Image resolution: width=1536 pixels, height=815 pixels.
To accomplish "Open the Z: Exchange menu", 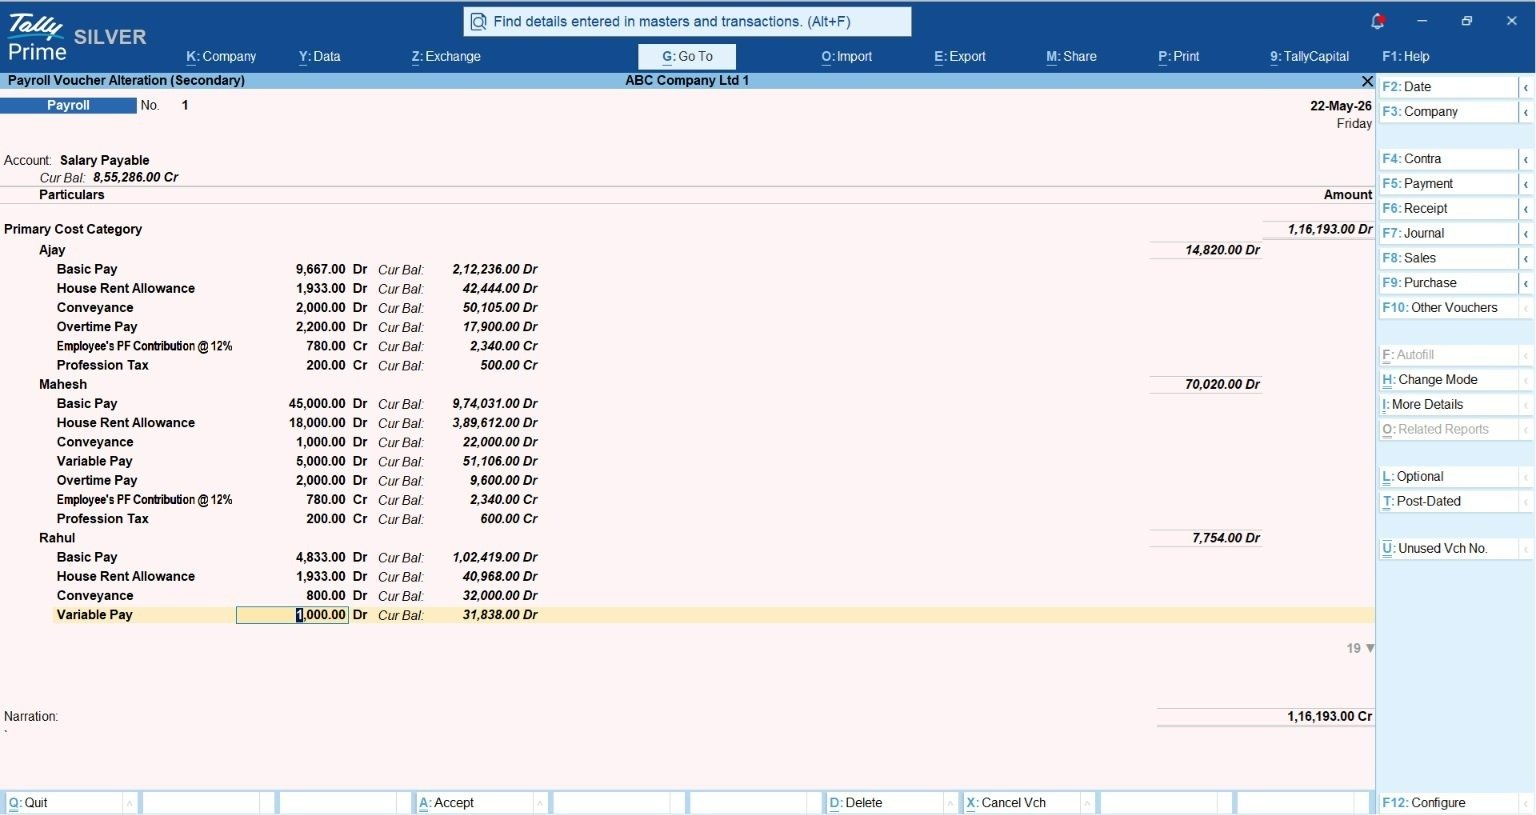I will 446,57.
